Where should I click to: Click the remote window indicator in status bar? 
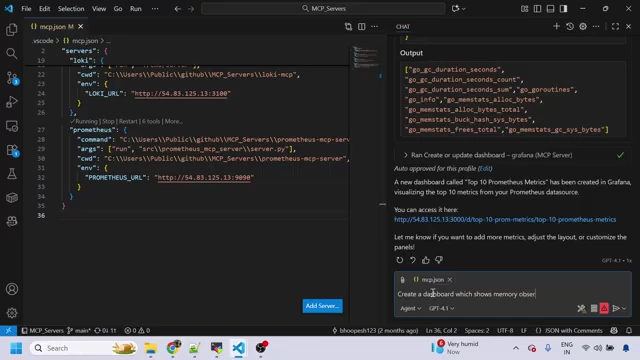[8, 331]
